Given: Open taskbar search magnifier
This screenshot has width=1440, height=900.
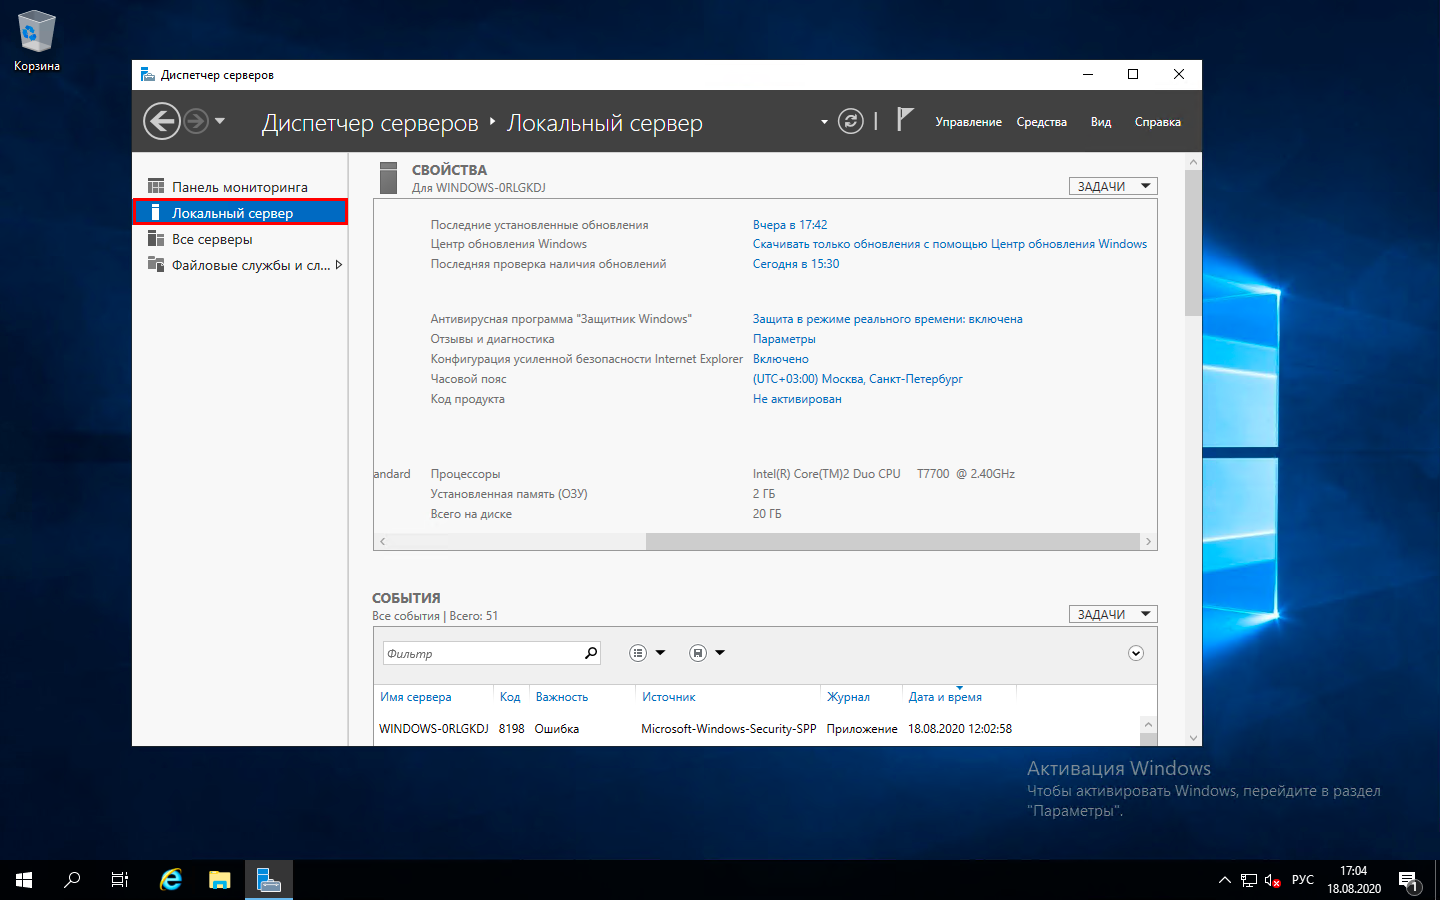Looking at the screenshot, I should tap(72, 880).
